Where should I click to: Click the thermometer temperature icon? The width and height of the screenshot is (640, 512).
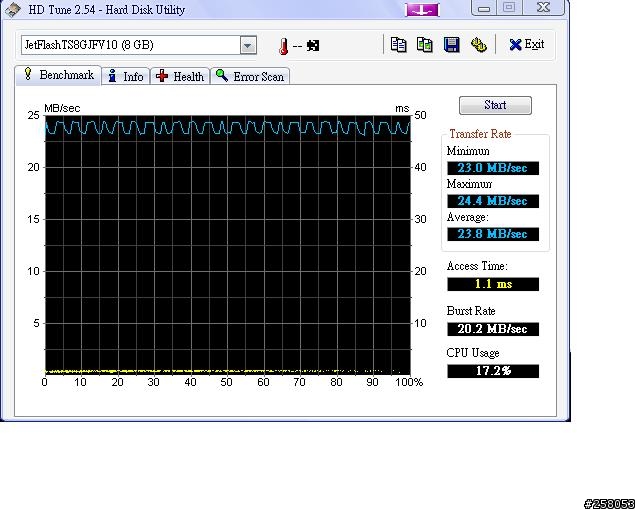283,46
